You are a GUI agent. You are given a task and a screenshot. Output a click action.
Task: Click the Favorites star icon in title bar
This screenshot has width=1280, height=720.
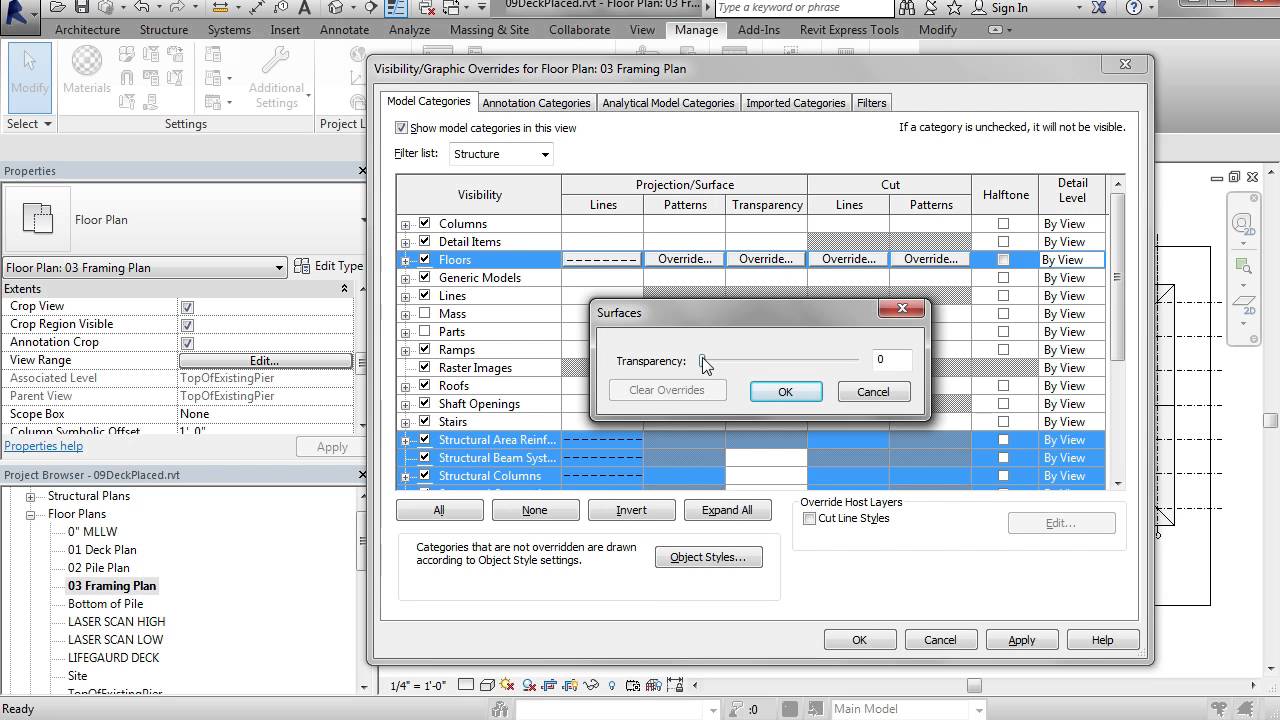click(x=955, y=8)
